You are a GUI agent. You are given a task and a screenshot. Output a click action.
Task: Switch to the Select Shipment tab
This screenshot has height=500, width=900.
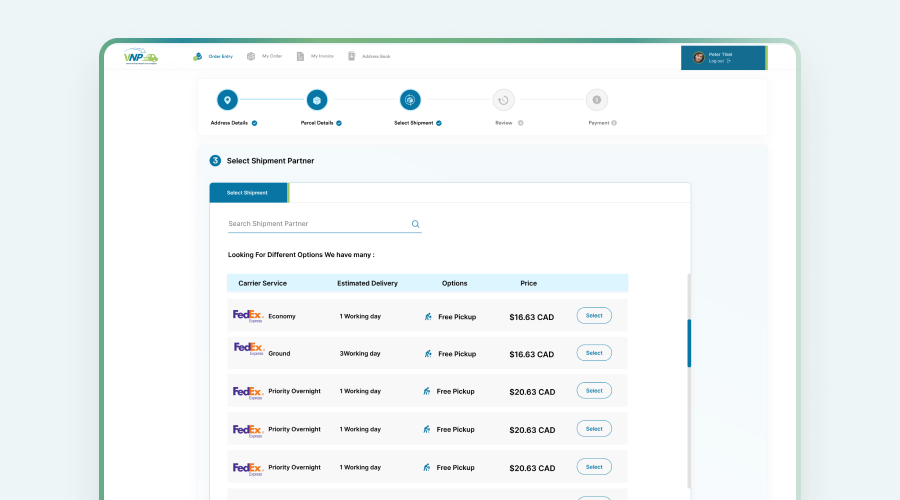[249, 193]
